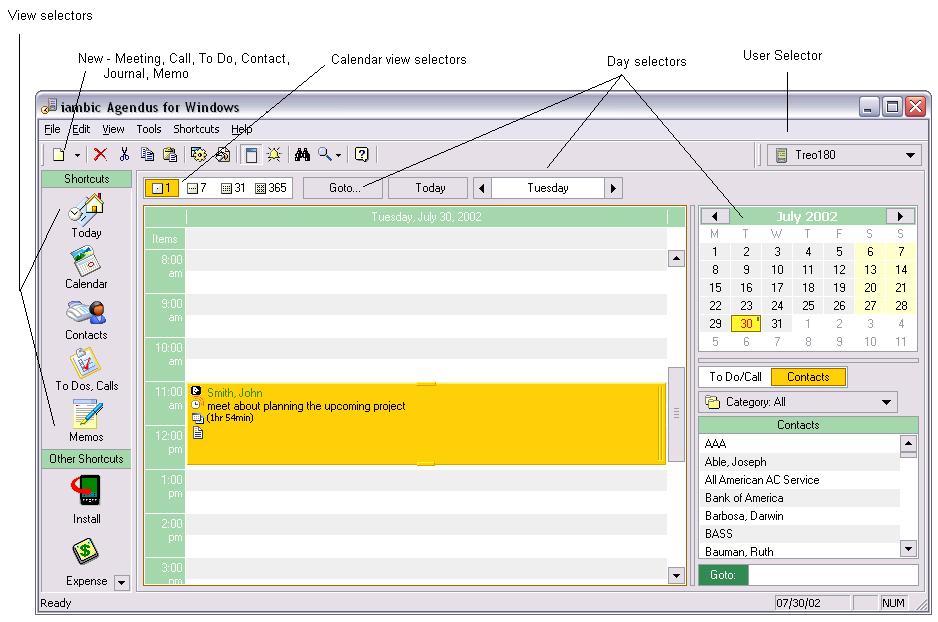Click the Agendus app icon in title bar

(x=49, y=106)
